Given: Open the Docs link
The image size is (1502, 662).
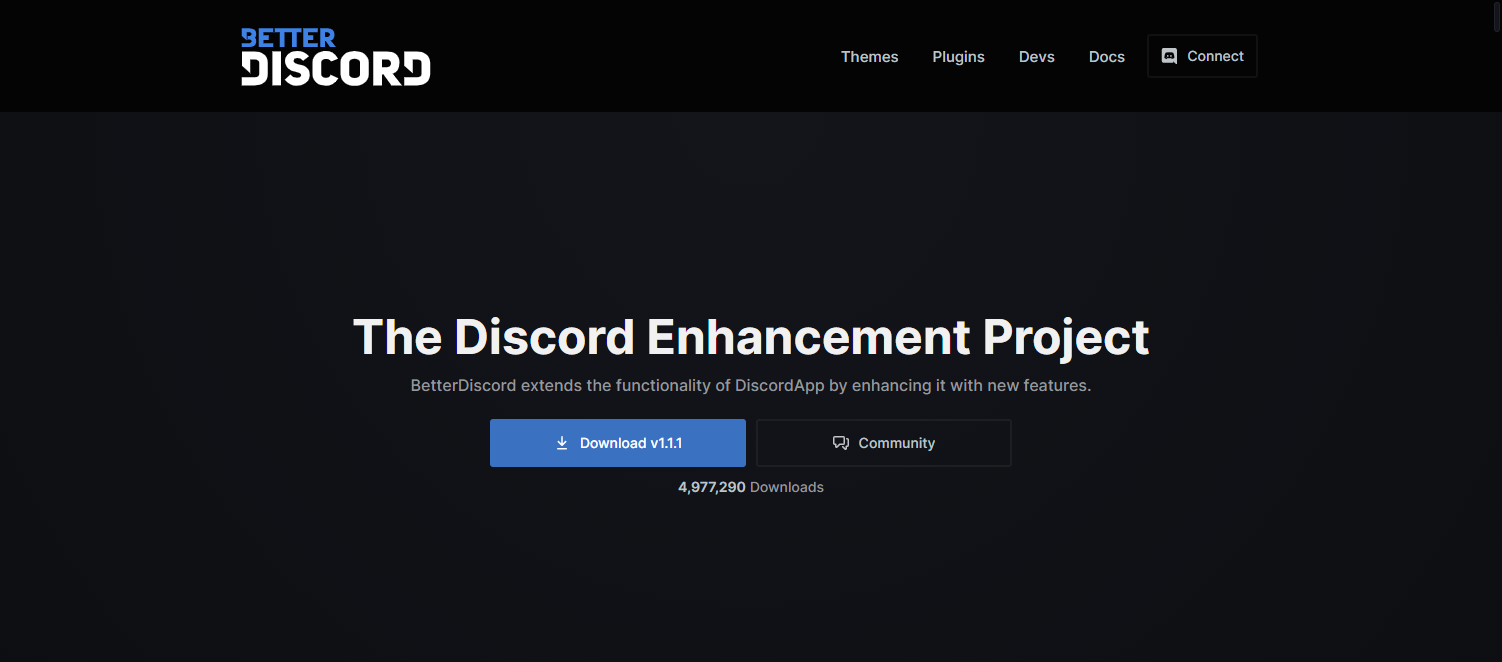Looking at the screenshot, I should [x=1106, y=57].
